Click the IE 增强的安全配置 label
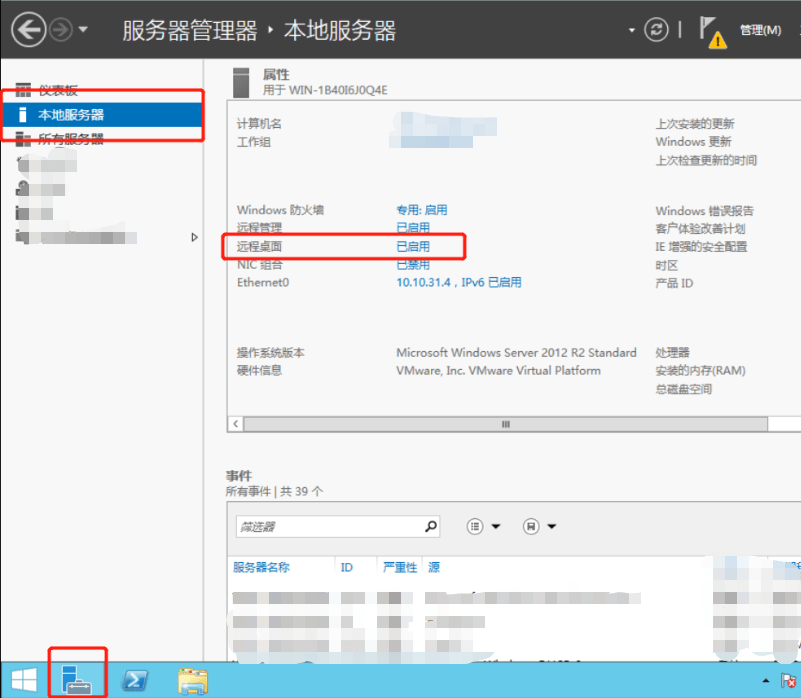 [701, 247]
